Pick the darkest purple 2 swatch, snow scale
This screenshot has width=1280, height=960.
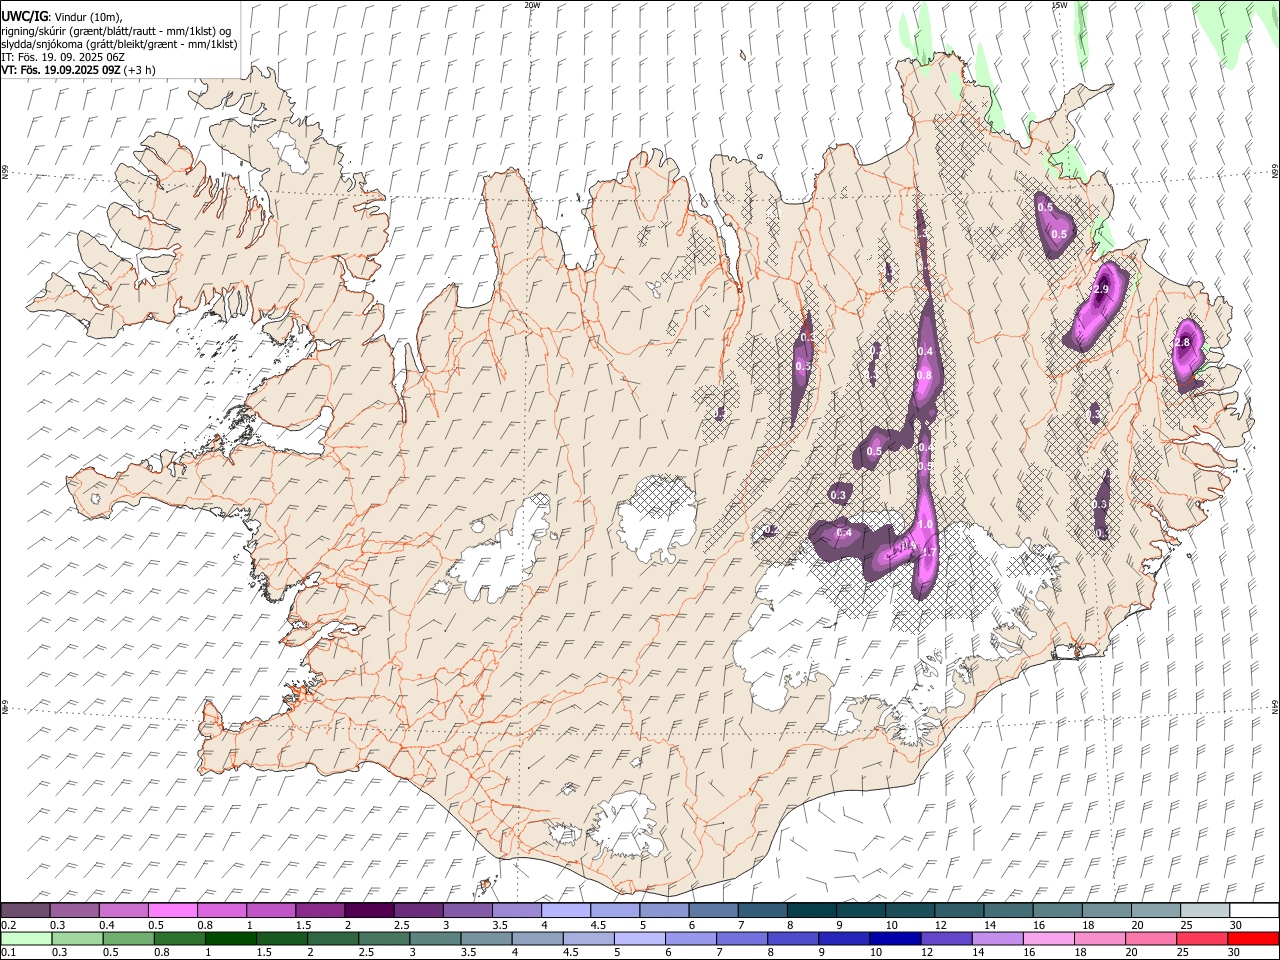369,910
